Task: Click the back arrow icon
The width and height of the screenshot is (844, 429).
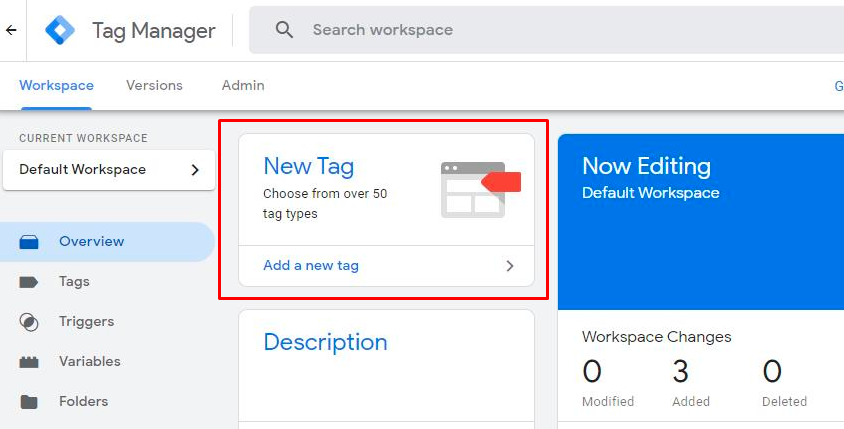Action: click(11, 30)
